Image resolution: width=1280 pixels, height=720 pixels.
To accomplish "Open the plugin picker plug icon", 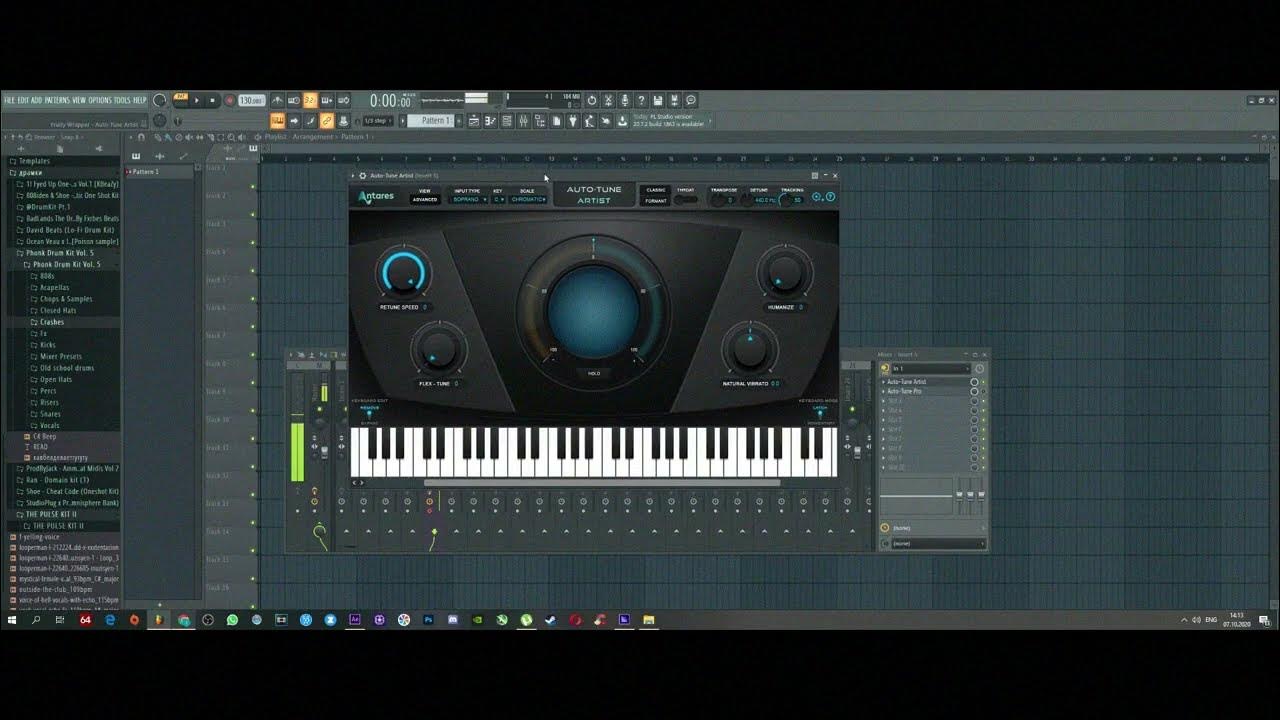I will [573, 120].
